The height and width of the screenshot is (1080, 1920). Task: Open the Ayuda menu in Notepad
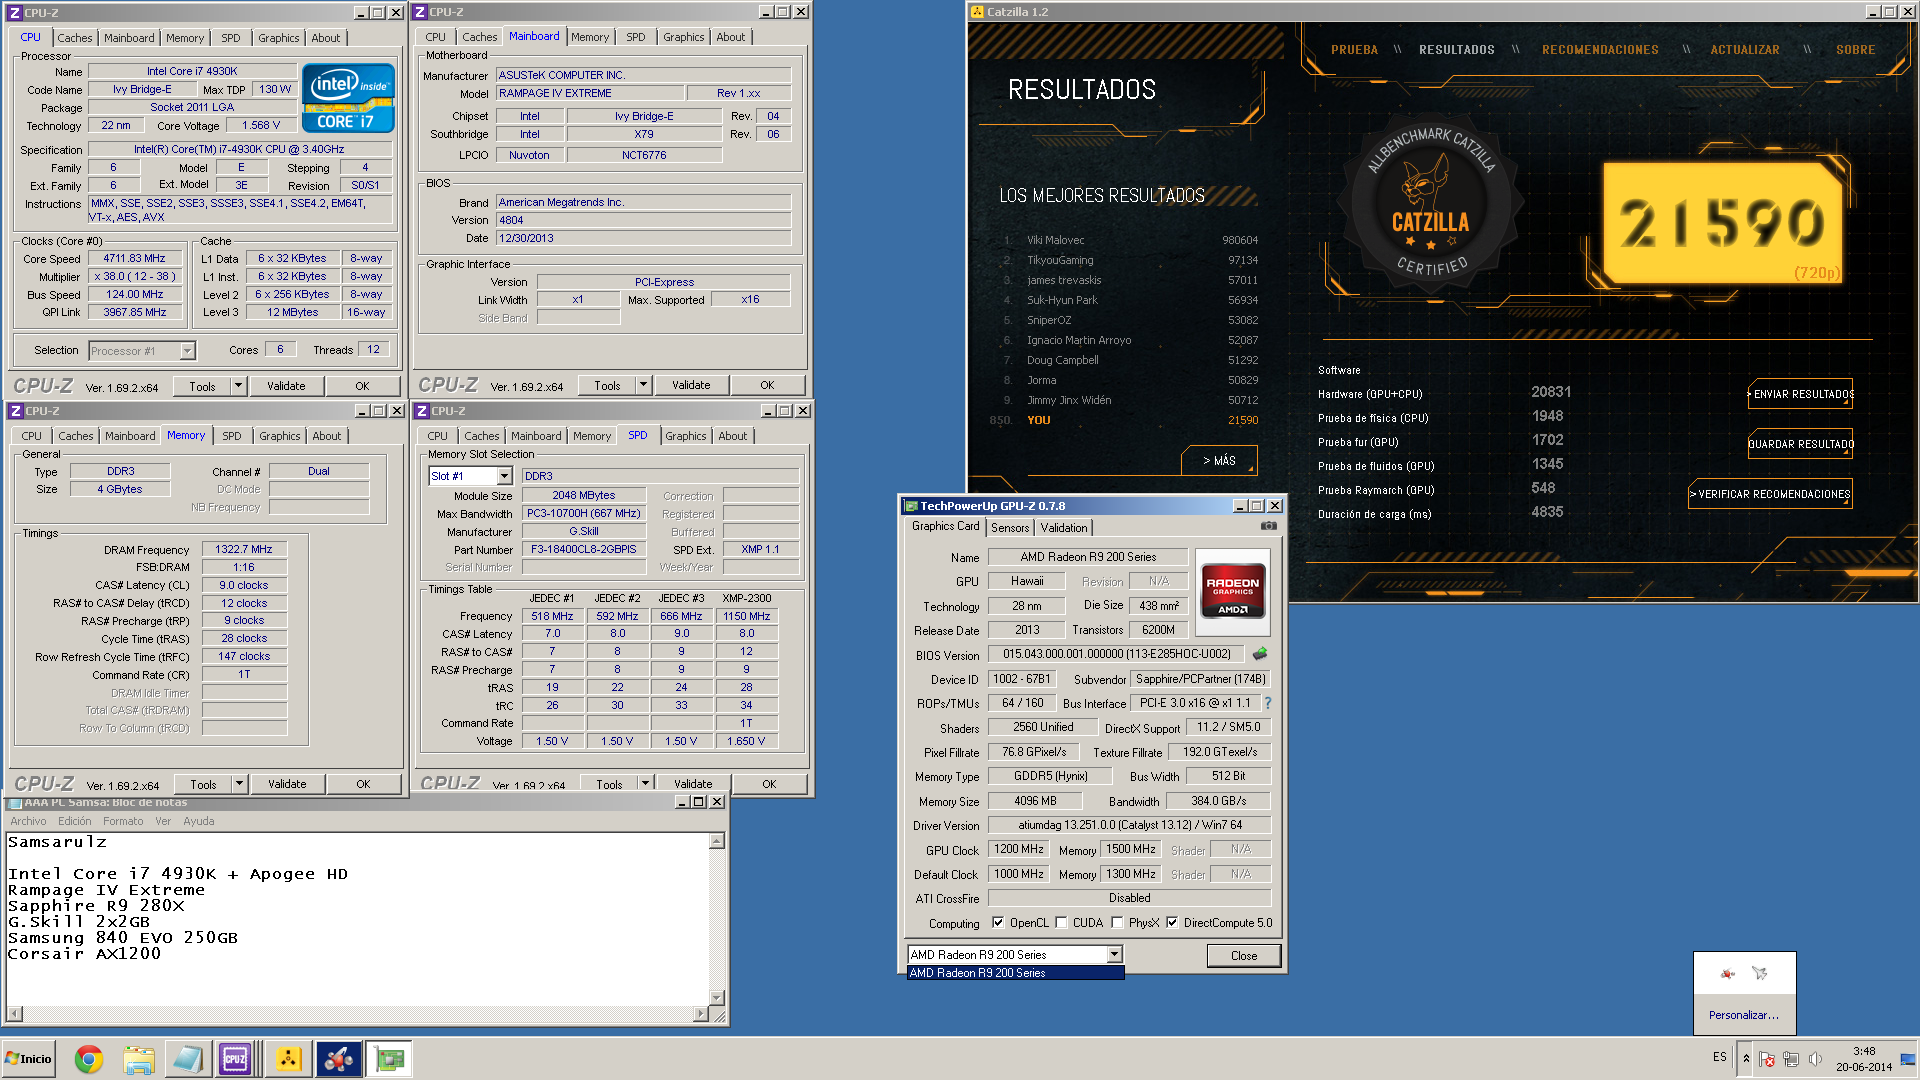point(198,821)
